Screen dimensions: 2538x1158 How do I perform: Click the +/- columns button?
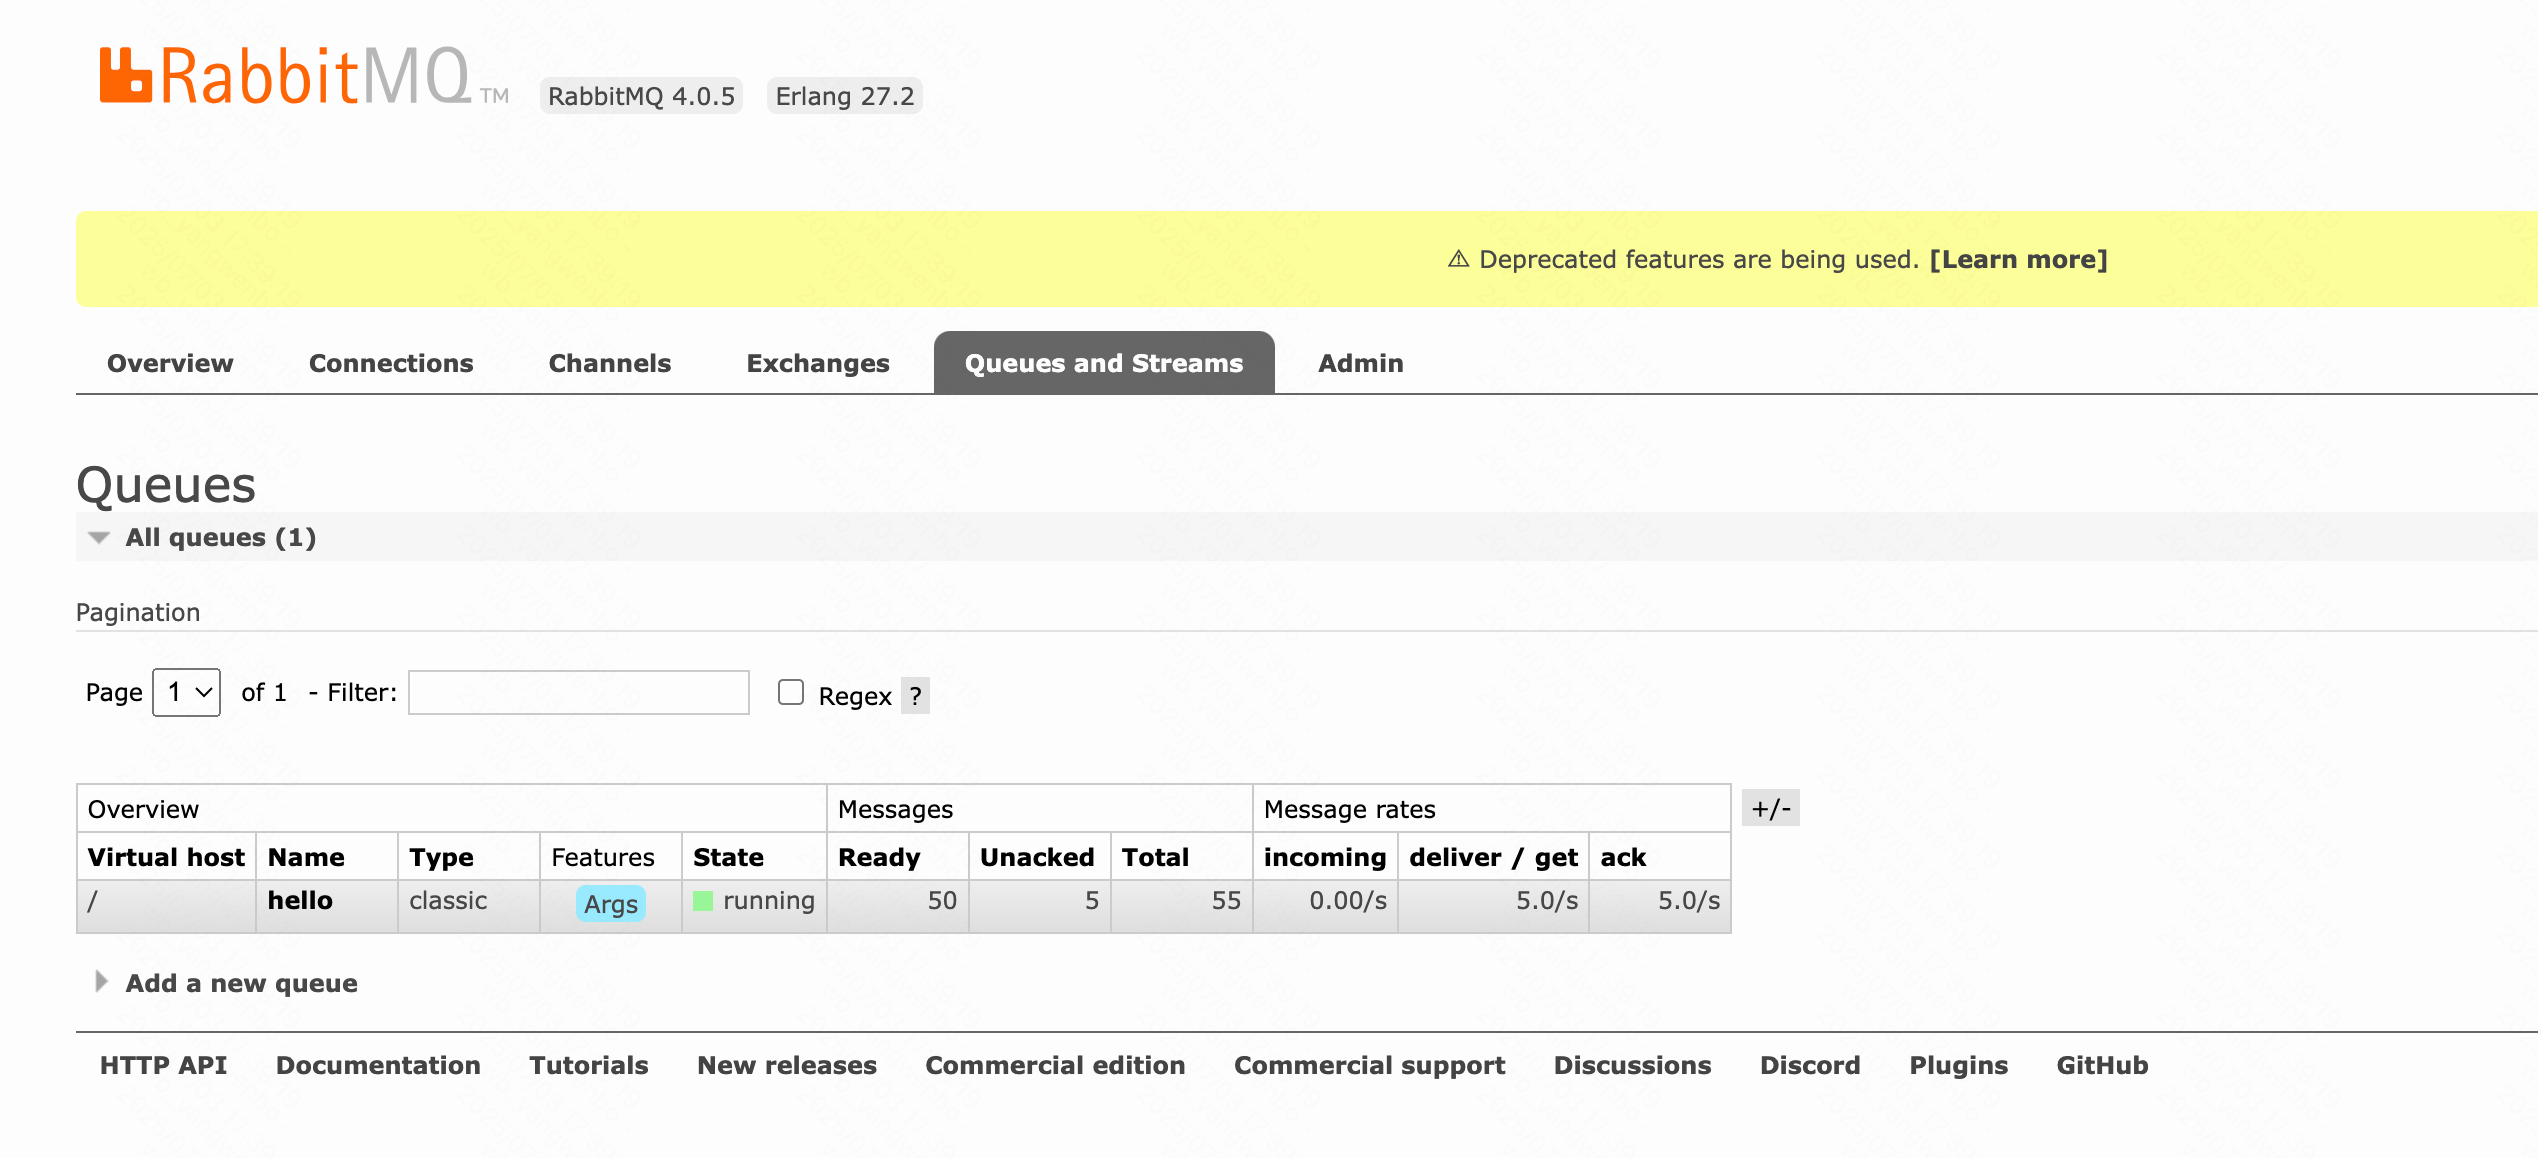pos(1770,808)
